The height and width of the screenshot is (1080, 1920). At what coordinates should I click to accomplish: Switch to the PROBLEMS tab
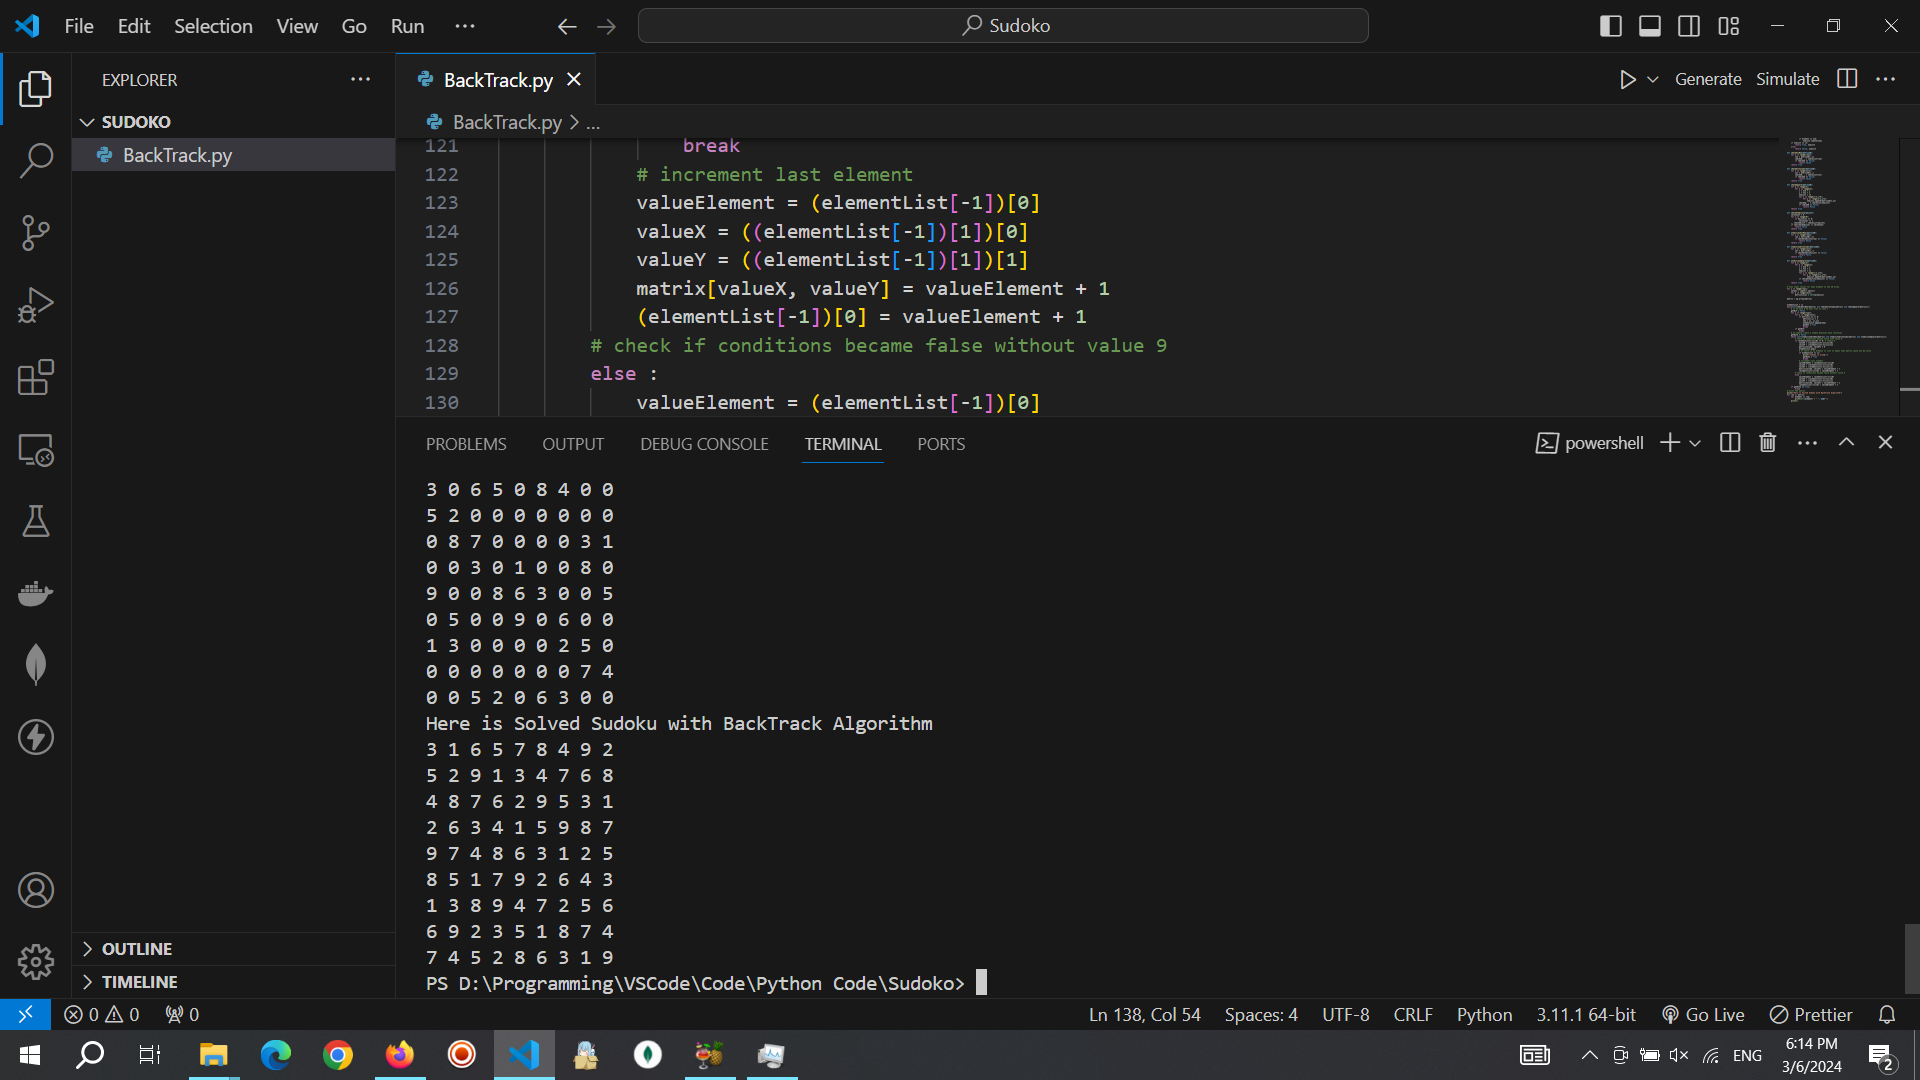[x=466, y=444]
